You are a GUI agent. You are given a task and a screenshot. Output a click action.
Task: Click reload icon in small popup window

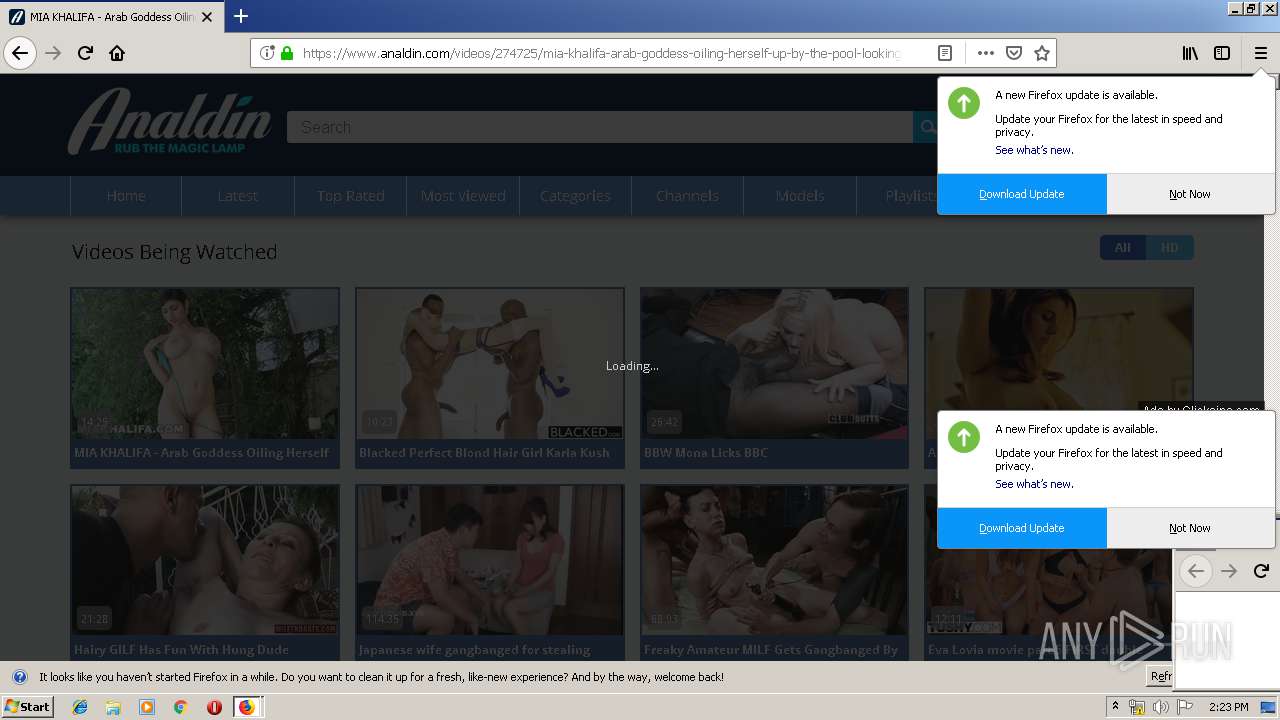pyautogui.click(x=1261, y=571)
